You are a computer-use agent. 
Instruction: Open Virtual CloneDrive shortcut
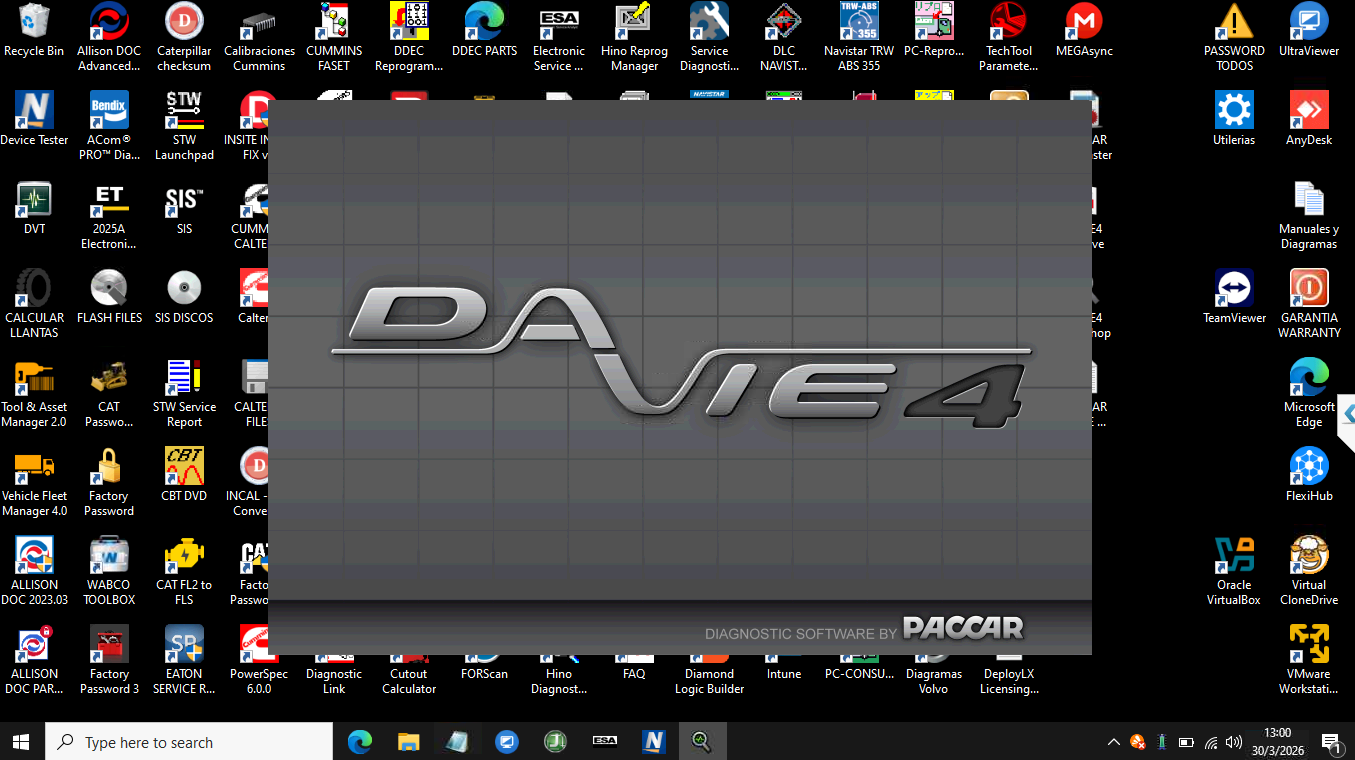tap(1309, 571)
